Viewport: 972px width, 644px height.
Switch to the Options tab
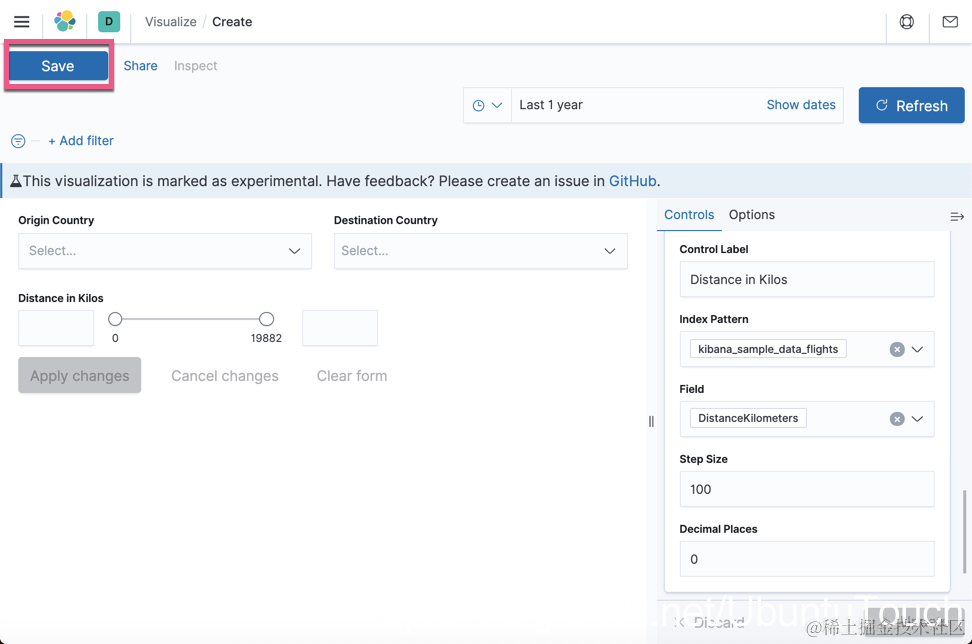click(x=752, y=215)
